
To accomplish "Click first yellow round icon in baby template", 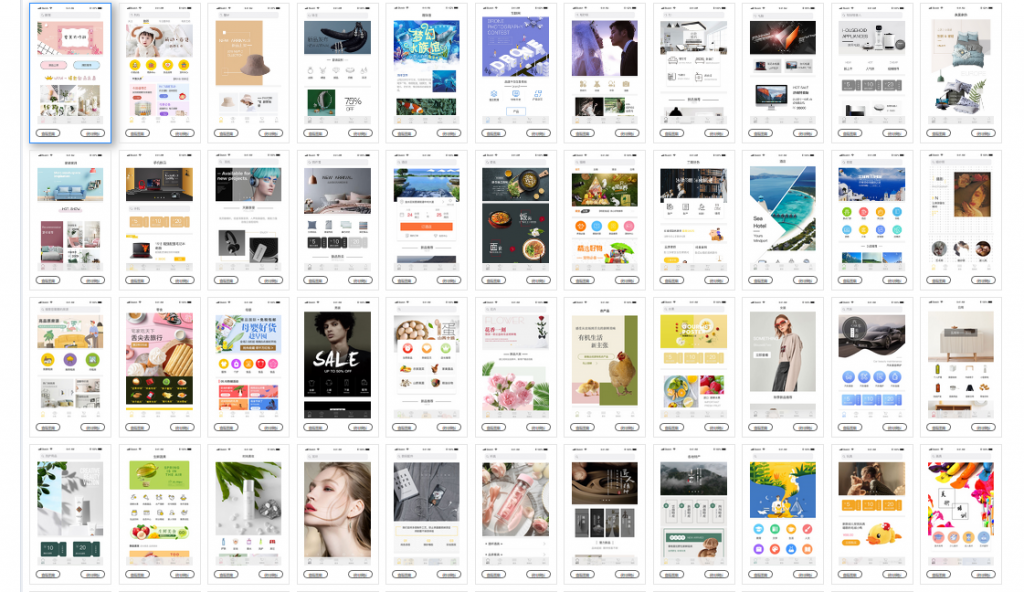I will click(135, 65).
